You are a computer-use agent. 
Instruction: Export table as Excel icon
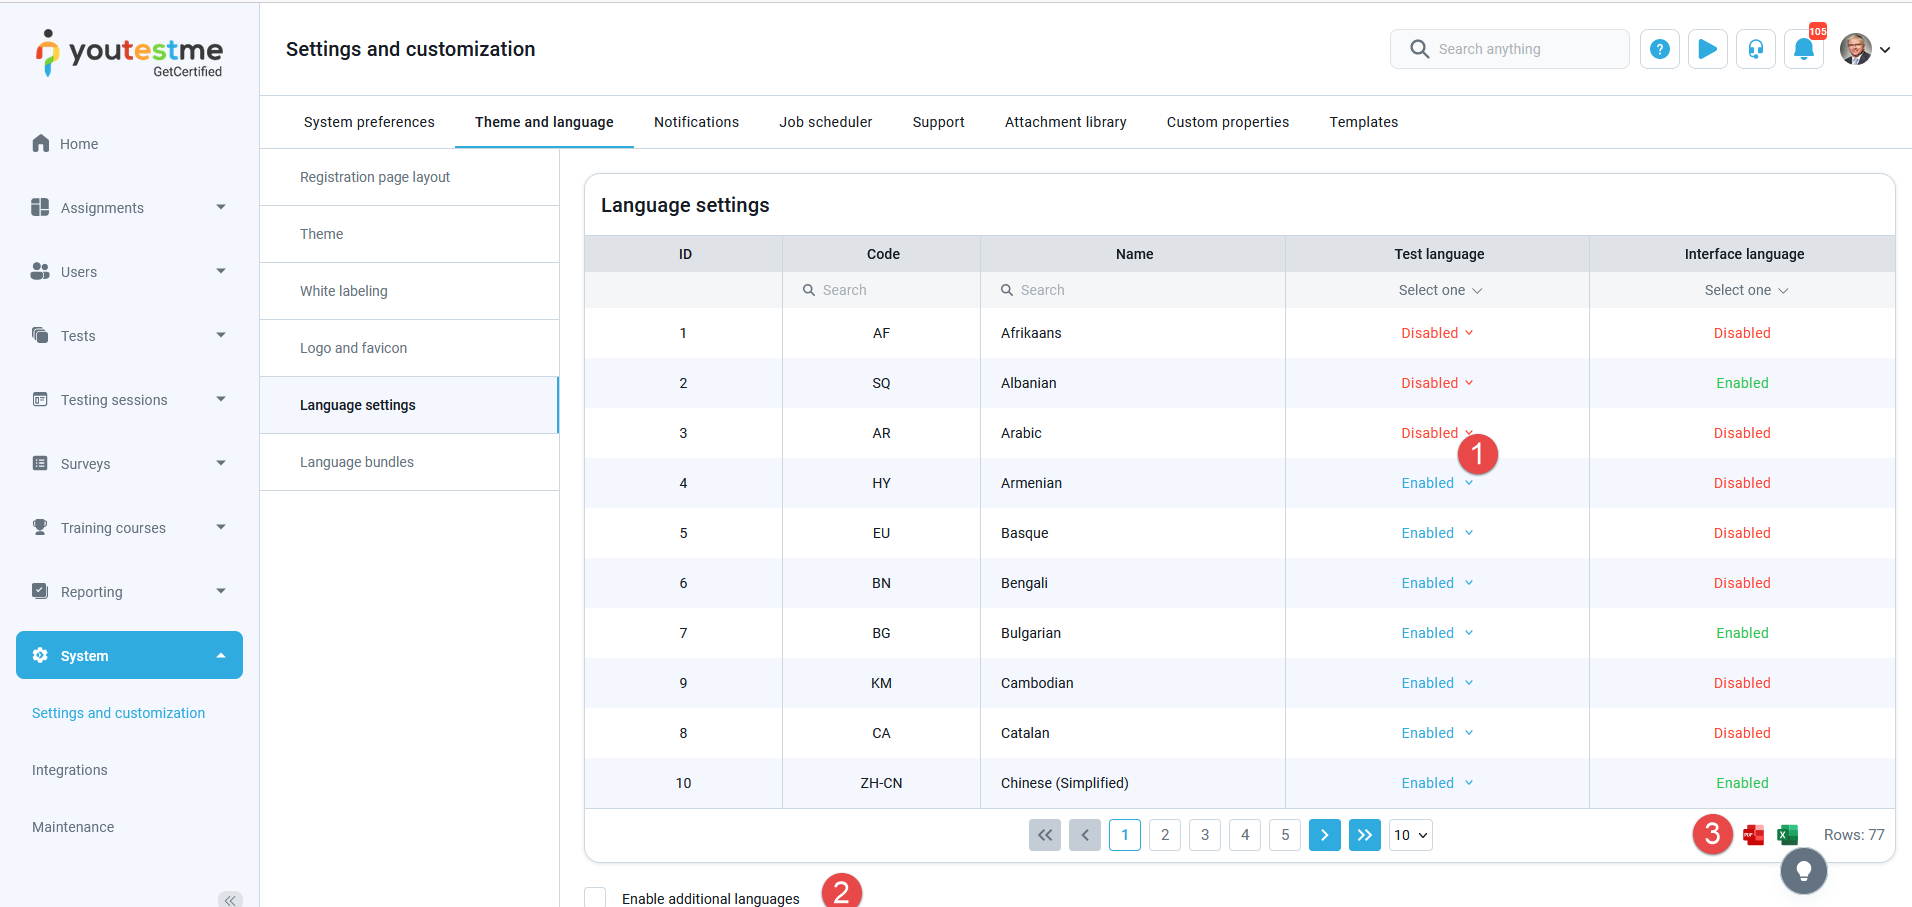[x=1788, y=835]
